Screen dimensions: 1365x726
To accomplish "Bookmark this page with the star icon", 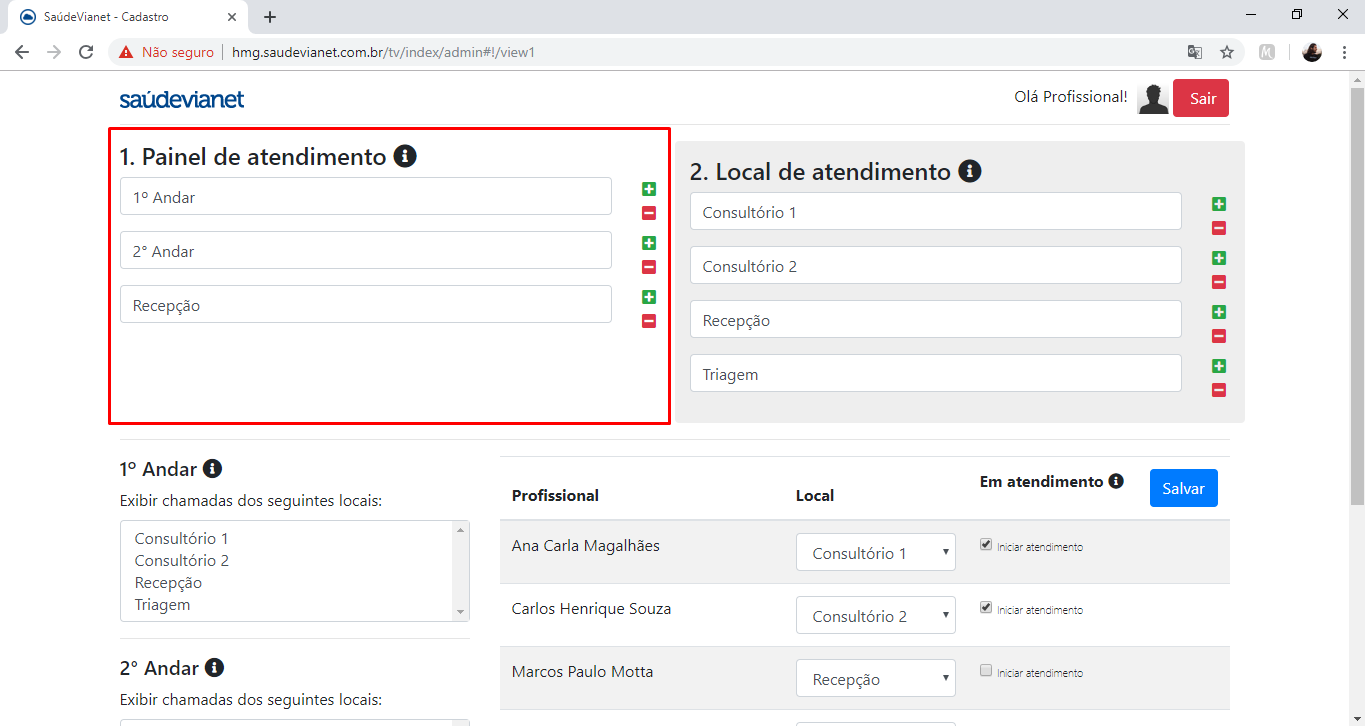I will point(1226,52).
